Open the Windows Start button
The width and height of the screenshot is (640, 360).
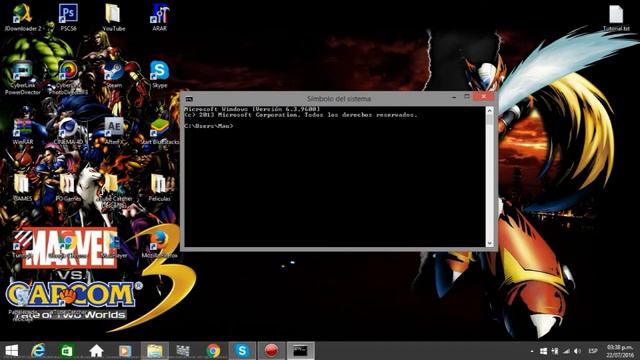tap(11, 351)
